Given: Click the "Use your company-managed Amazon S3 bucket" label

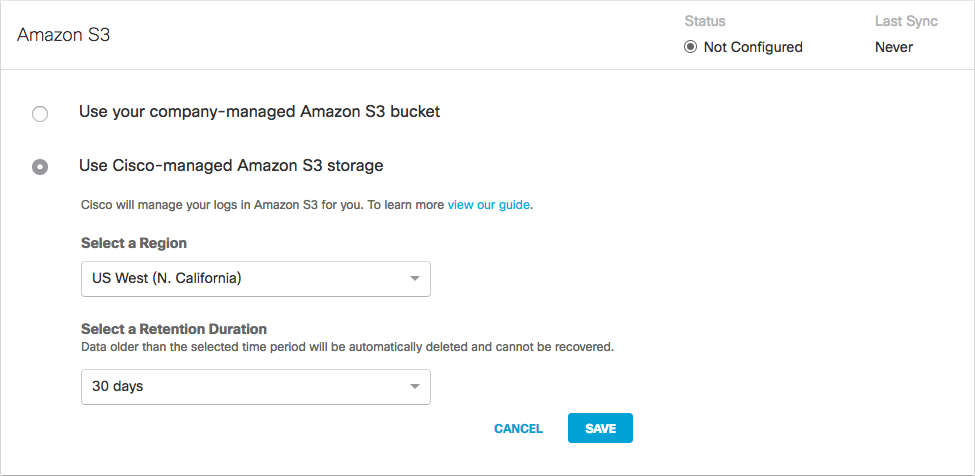Looking at the screenshot, I should [259, 111].
